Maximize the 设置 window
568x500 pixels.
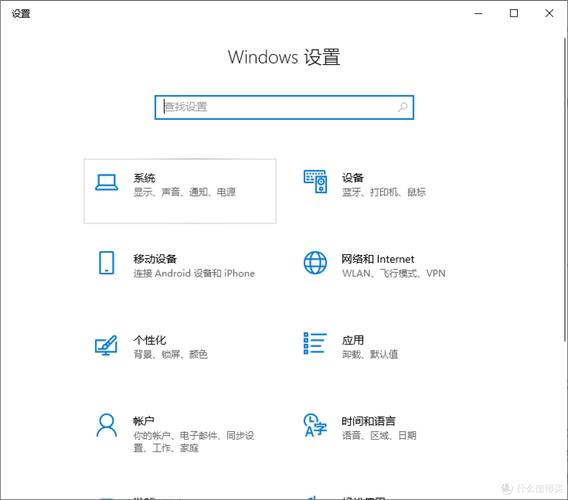[x=514, y=13]
